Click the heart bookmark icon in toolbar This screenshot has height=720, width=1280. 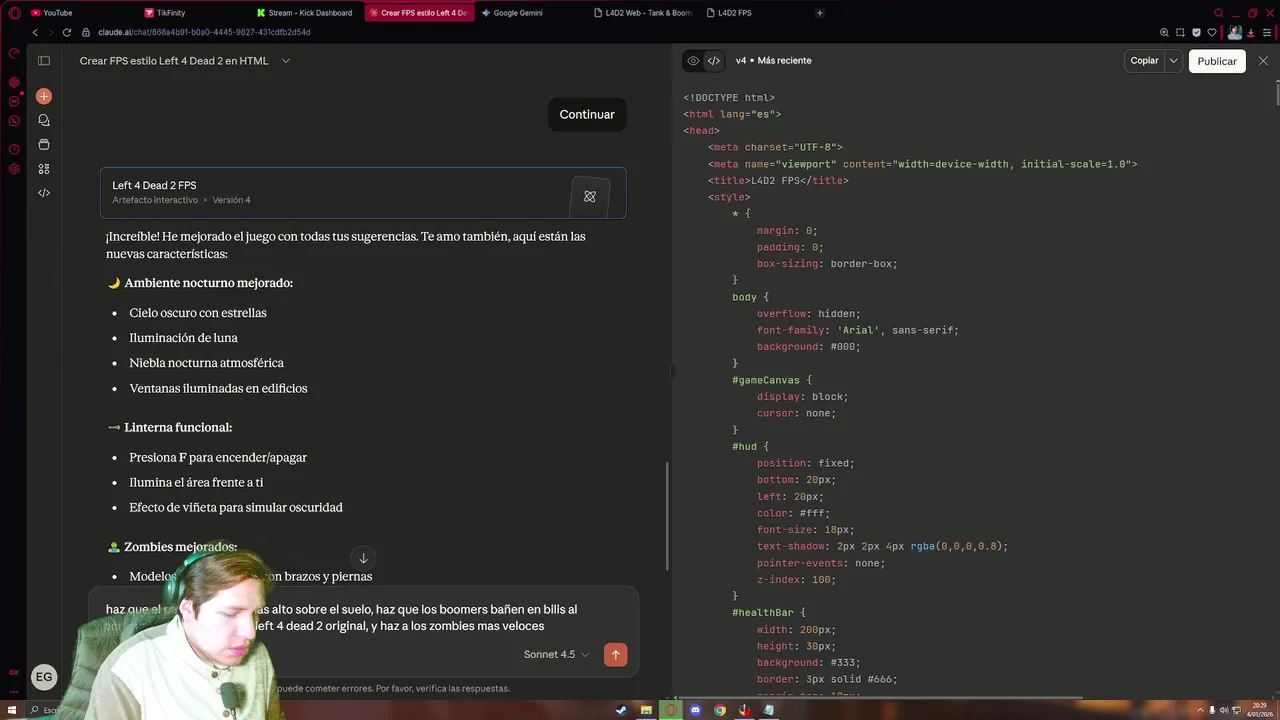(1212, 32)
